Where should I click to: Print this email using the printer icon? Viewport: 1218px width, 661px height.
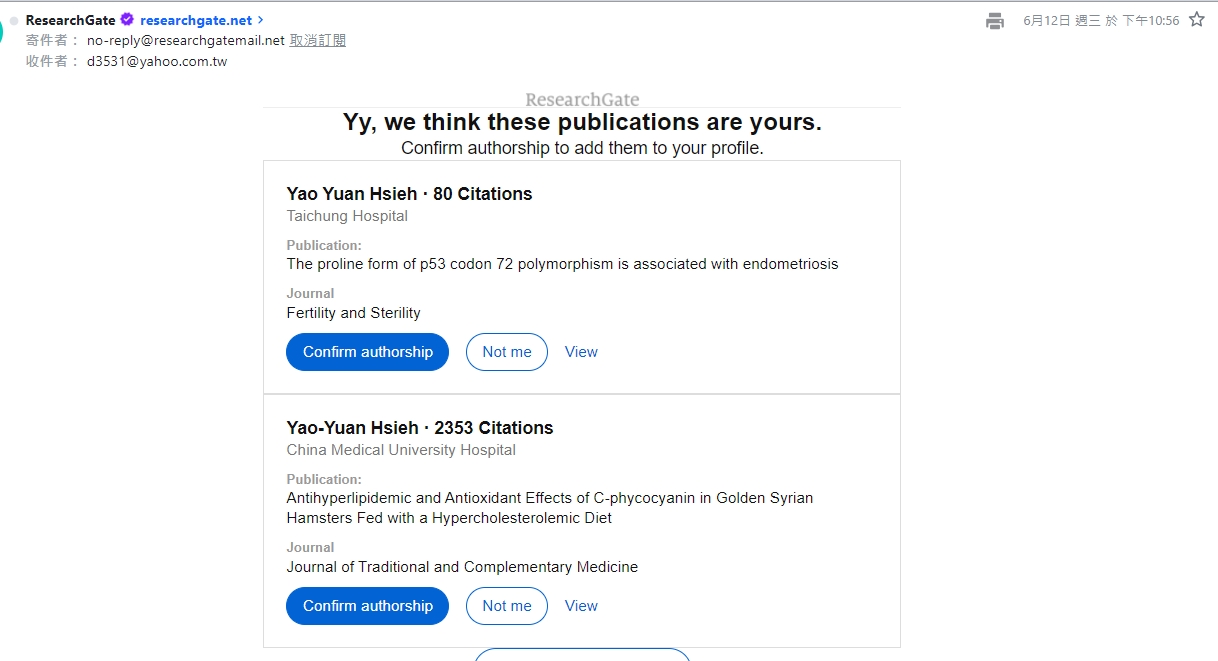(x=994, y=21)
